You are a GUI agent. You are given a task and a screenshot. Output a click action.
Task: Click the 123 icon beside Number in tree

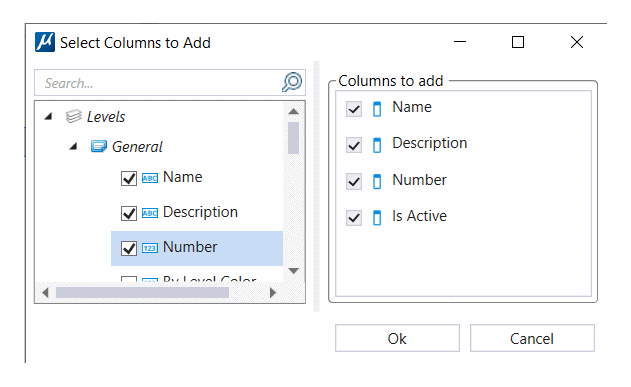[150, 248]
